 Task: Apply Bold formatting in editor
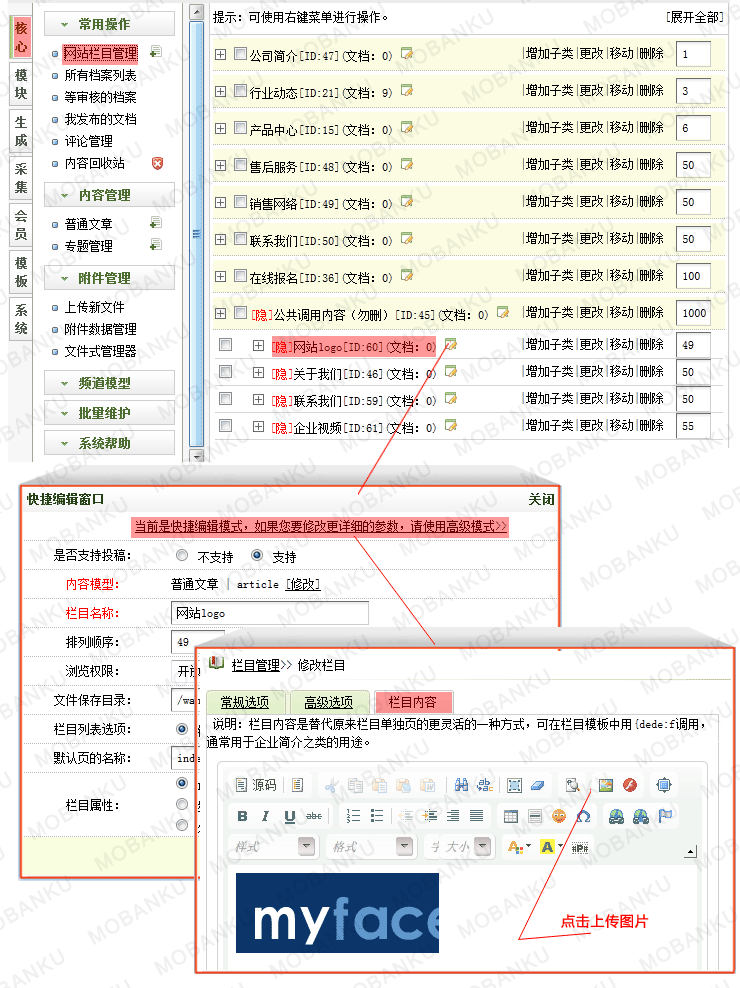(242, 816)
